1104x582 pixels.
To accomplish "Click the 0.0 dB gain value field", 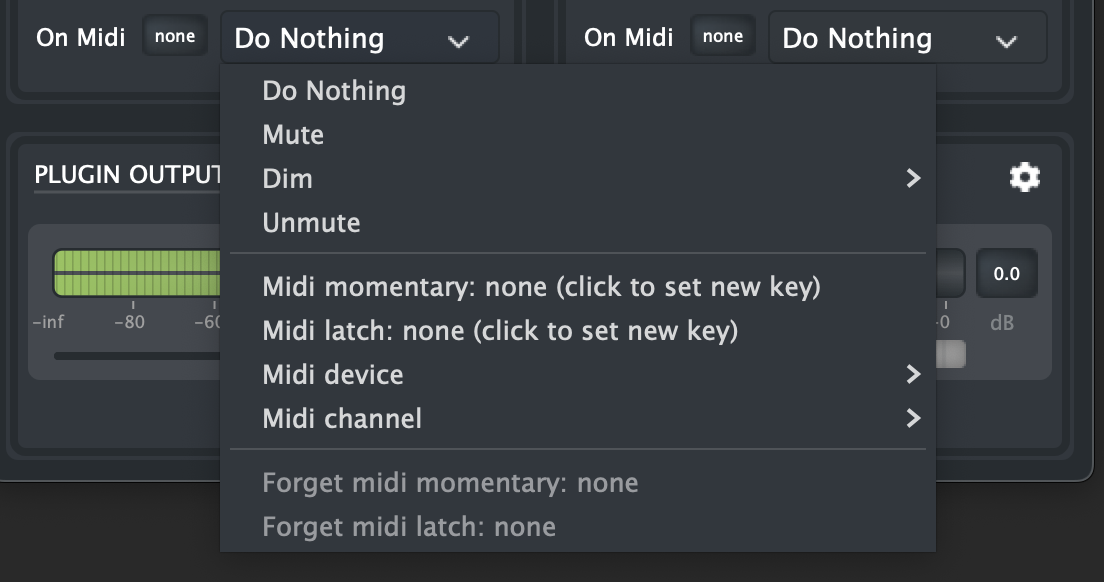I will (1006, 273).
